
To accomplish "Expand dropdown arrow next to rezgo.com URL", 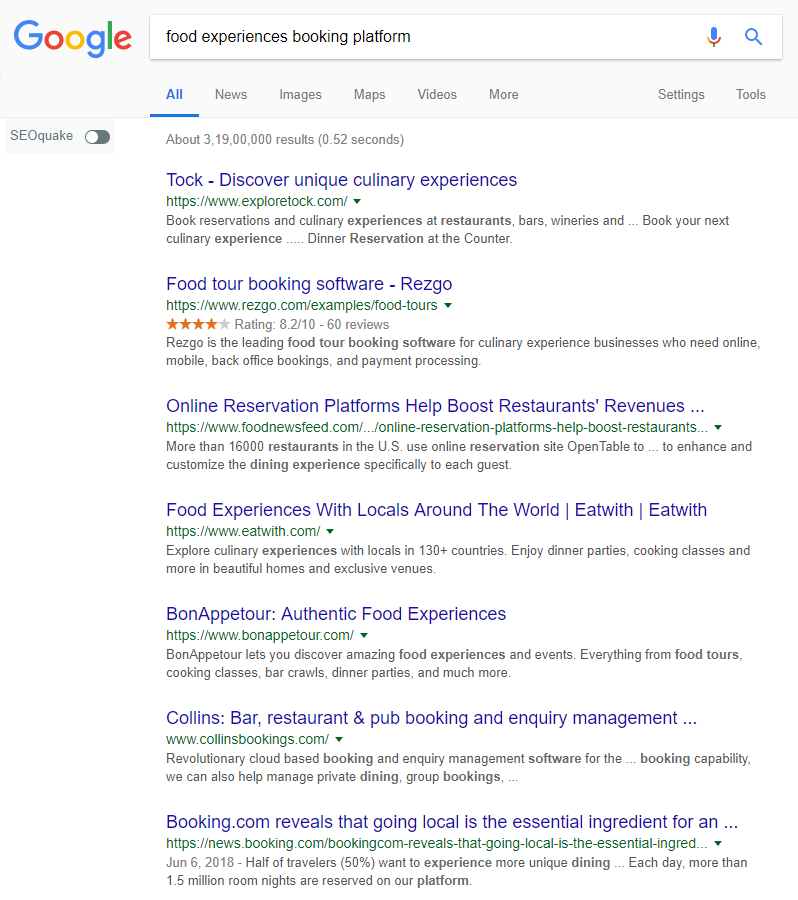I will coord(448,305).
